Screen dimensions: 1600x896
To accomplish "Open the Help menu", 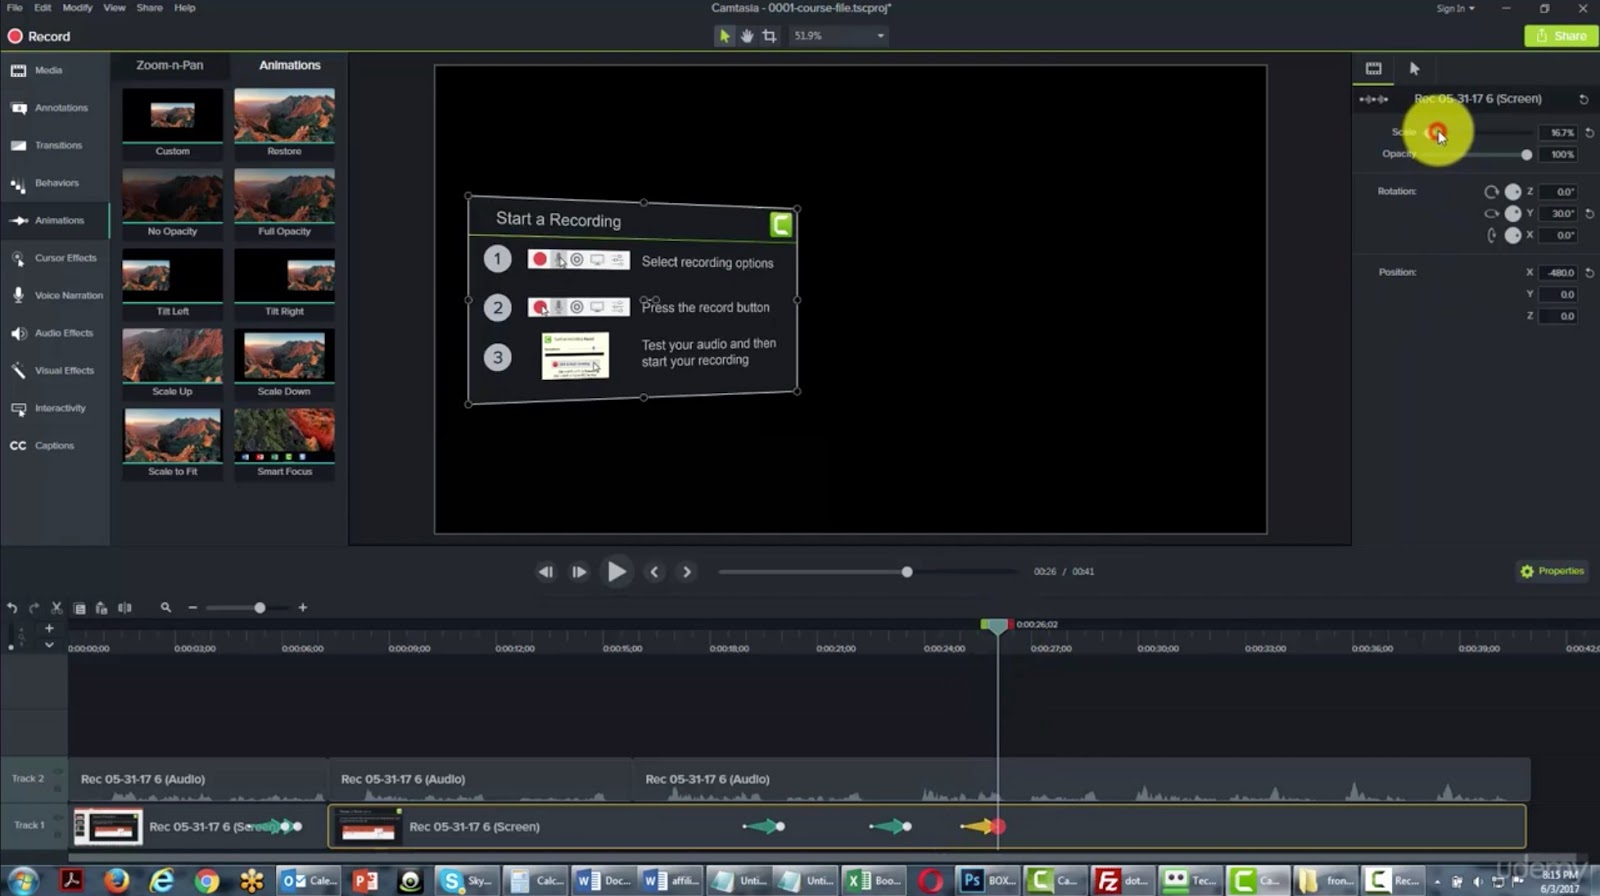I will 184,8.
